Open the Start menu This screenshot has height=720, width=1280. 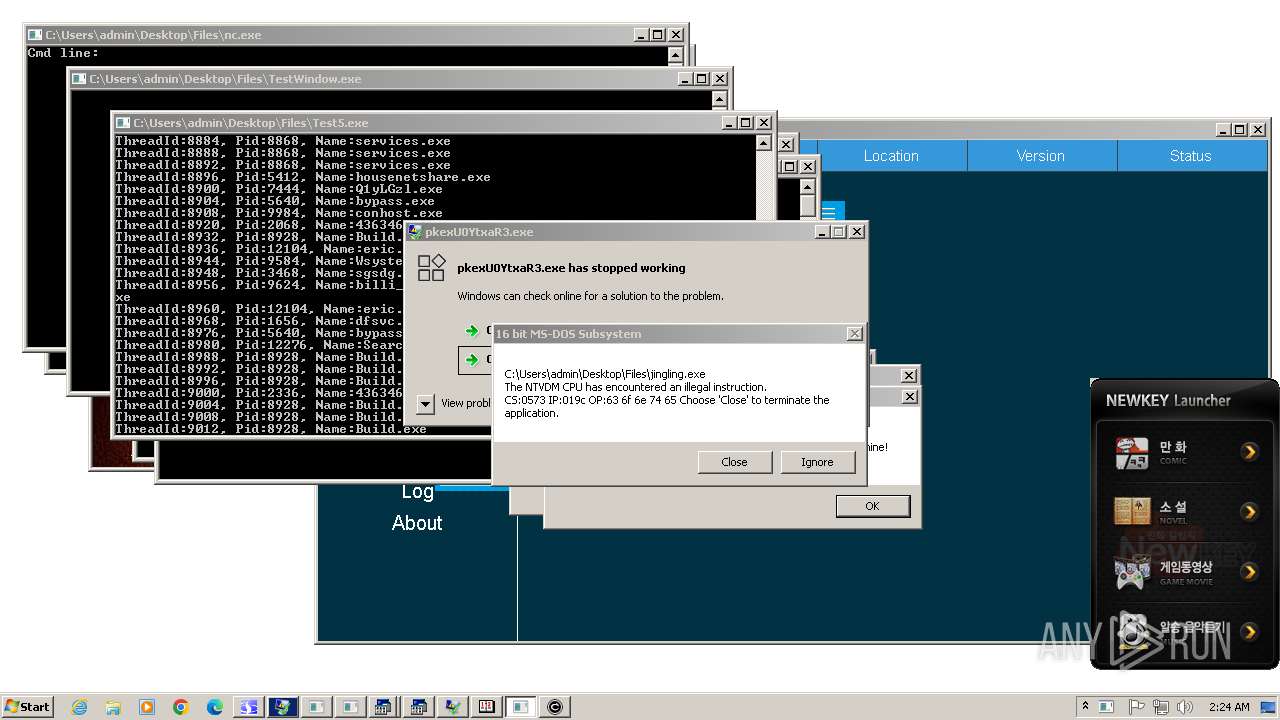click(x=27, y=706)
